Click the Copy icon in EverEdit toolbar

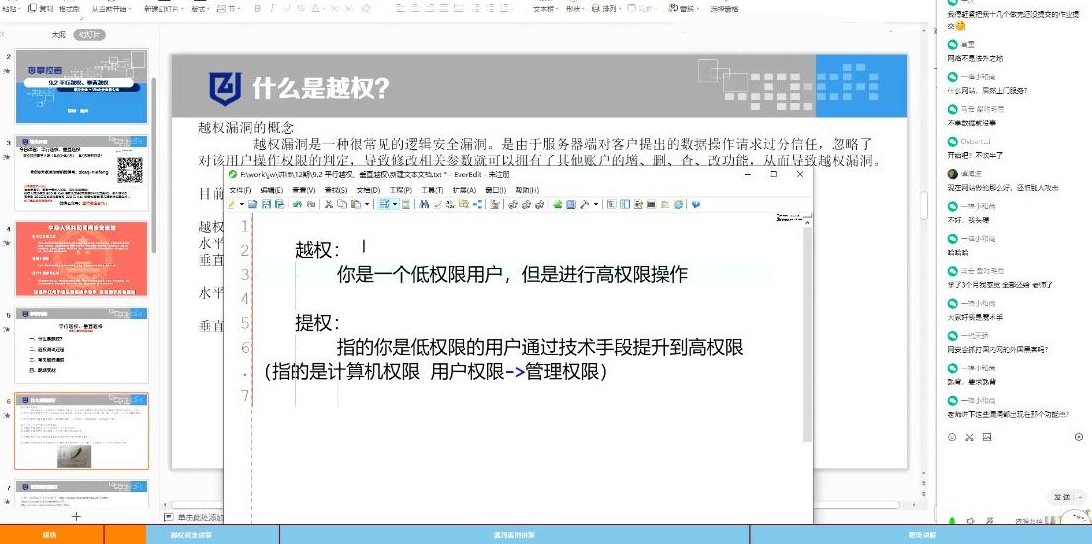click(x=342, y=204)
